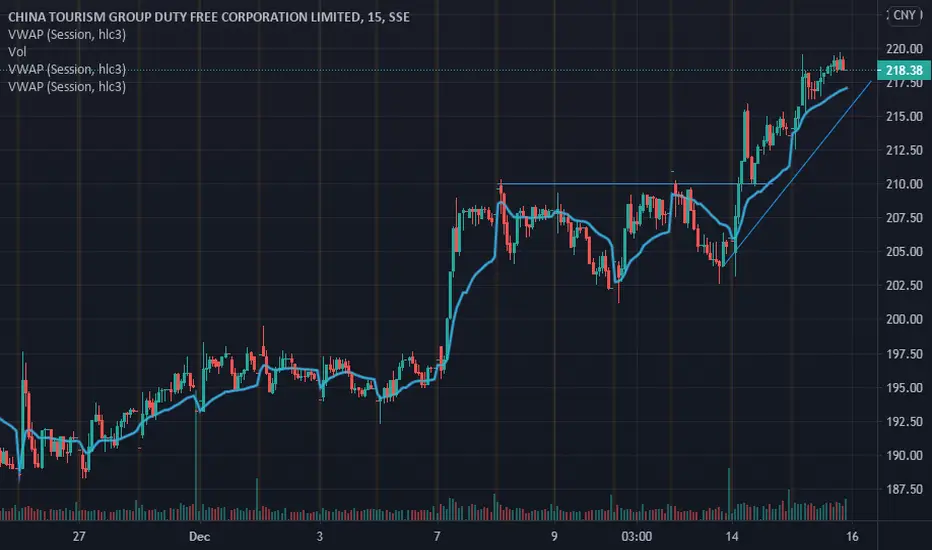Click the 16 date axis label

[852, 536]
